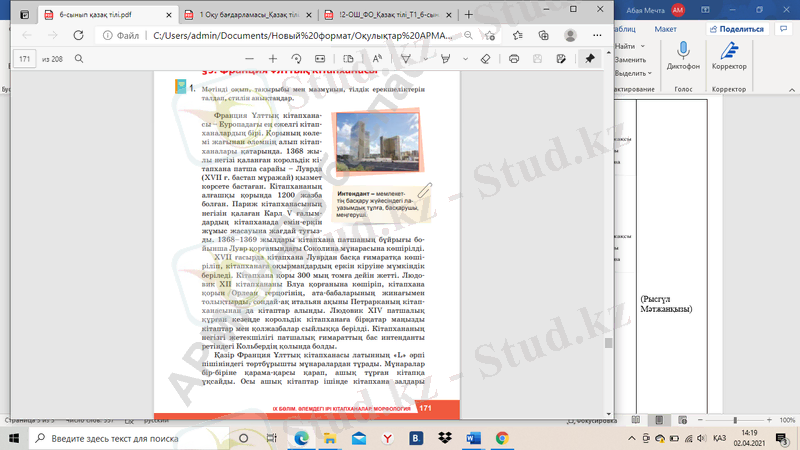Viewport: 800px width, 450px height.
Task: Open the Корректор editor tool in Word
Action: pos(729,52)
